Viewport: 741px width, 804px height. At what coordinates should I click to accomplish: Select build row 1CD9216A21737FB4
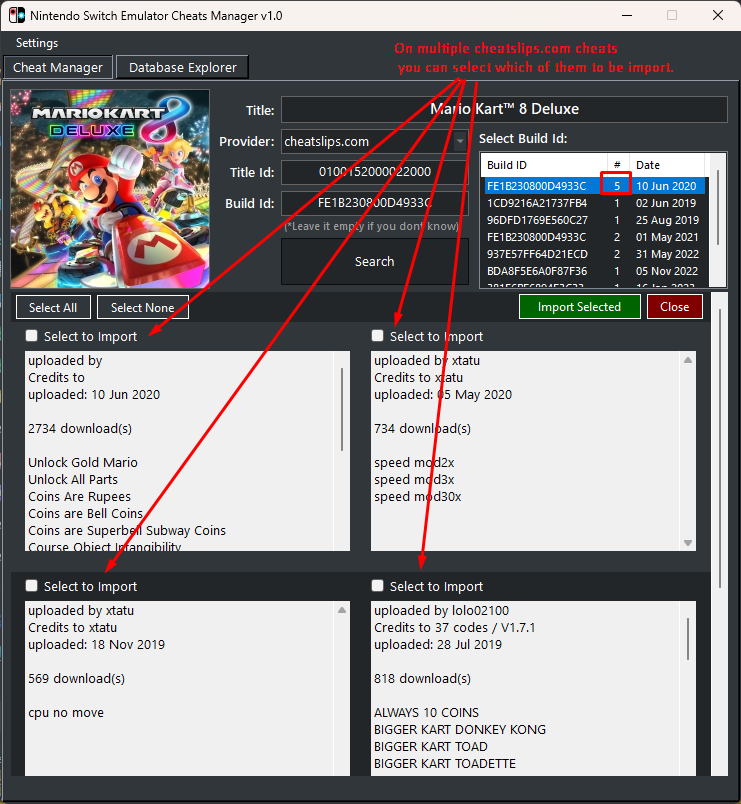[595, 203]
